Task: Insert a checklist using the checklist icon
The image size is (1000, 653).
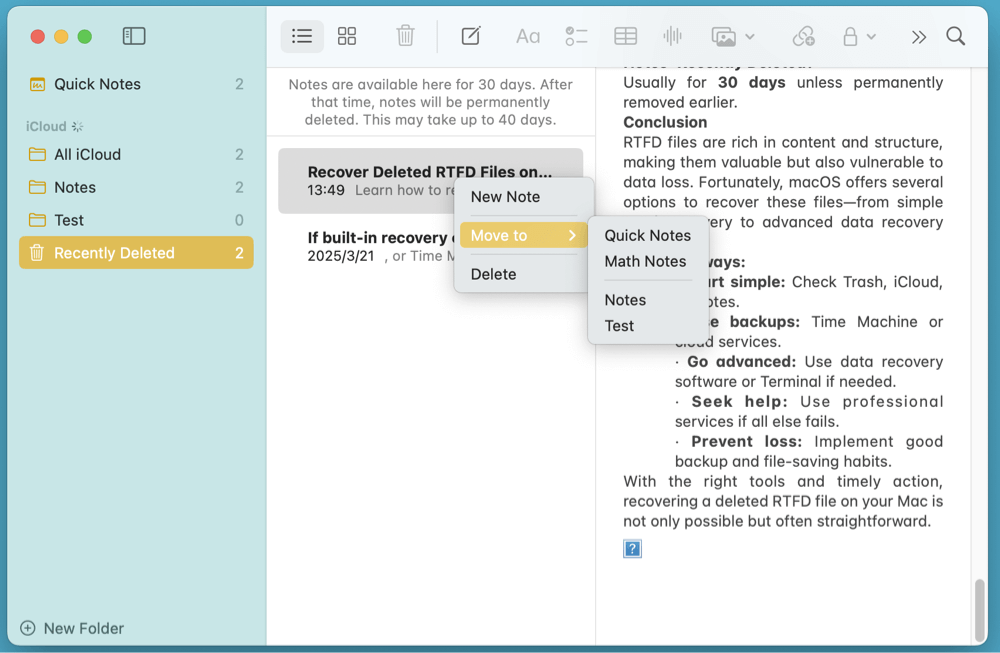Action: pyautogui.click(x=576, y=35)
